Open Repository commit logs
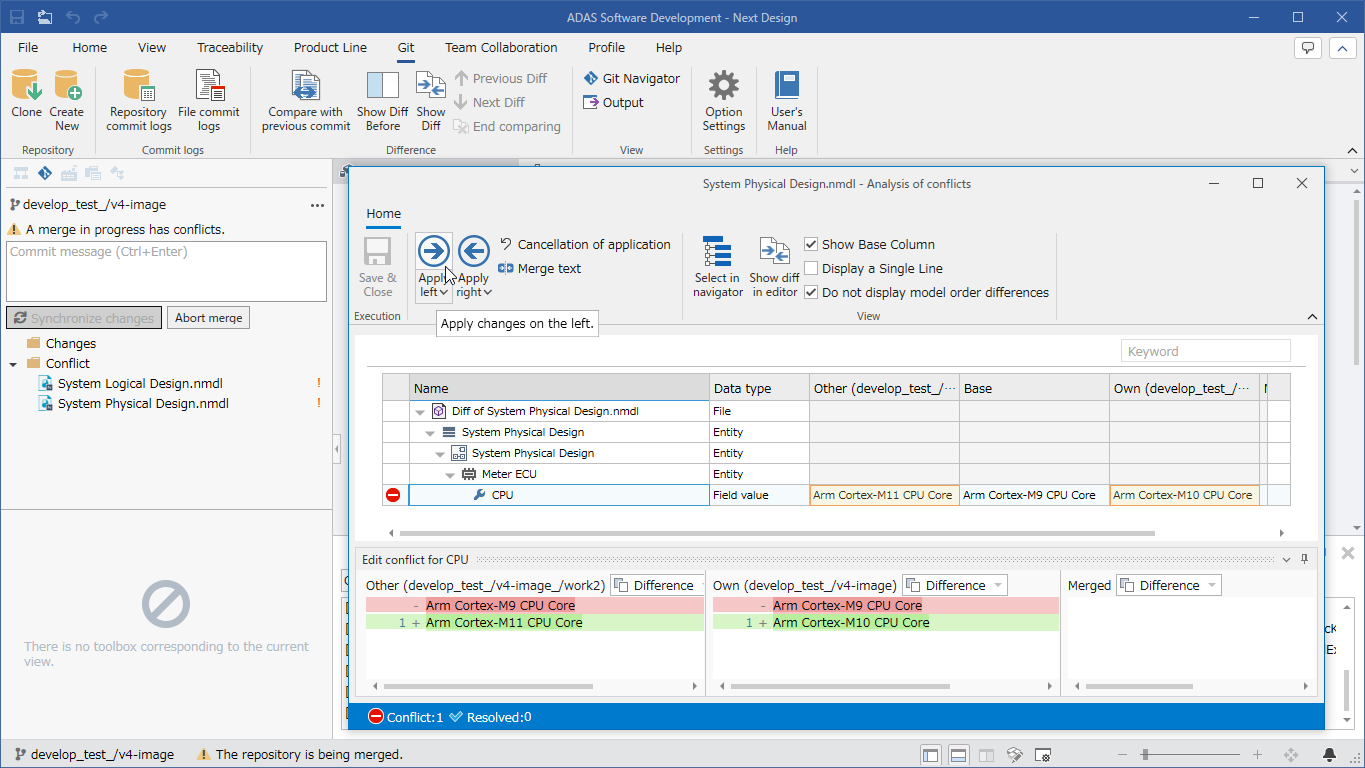Image resolution: width=1365 pixels, height=768 pixels. (x=139, y=100)
